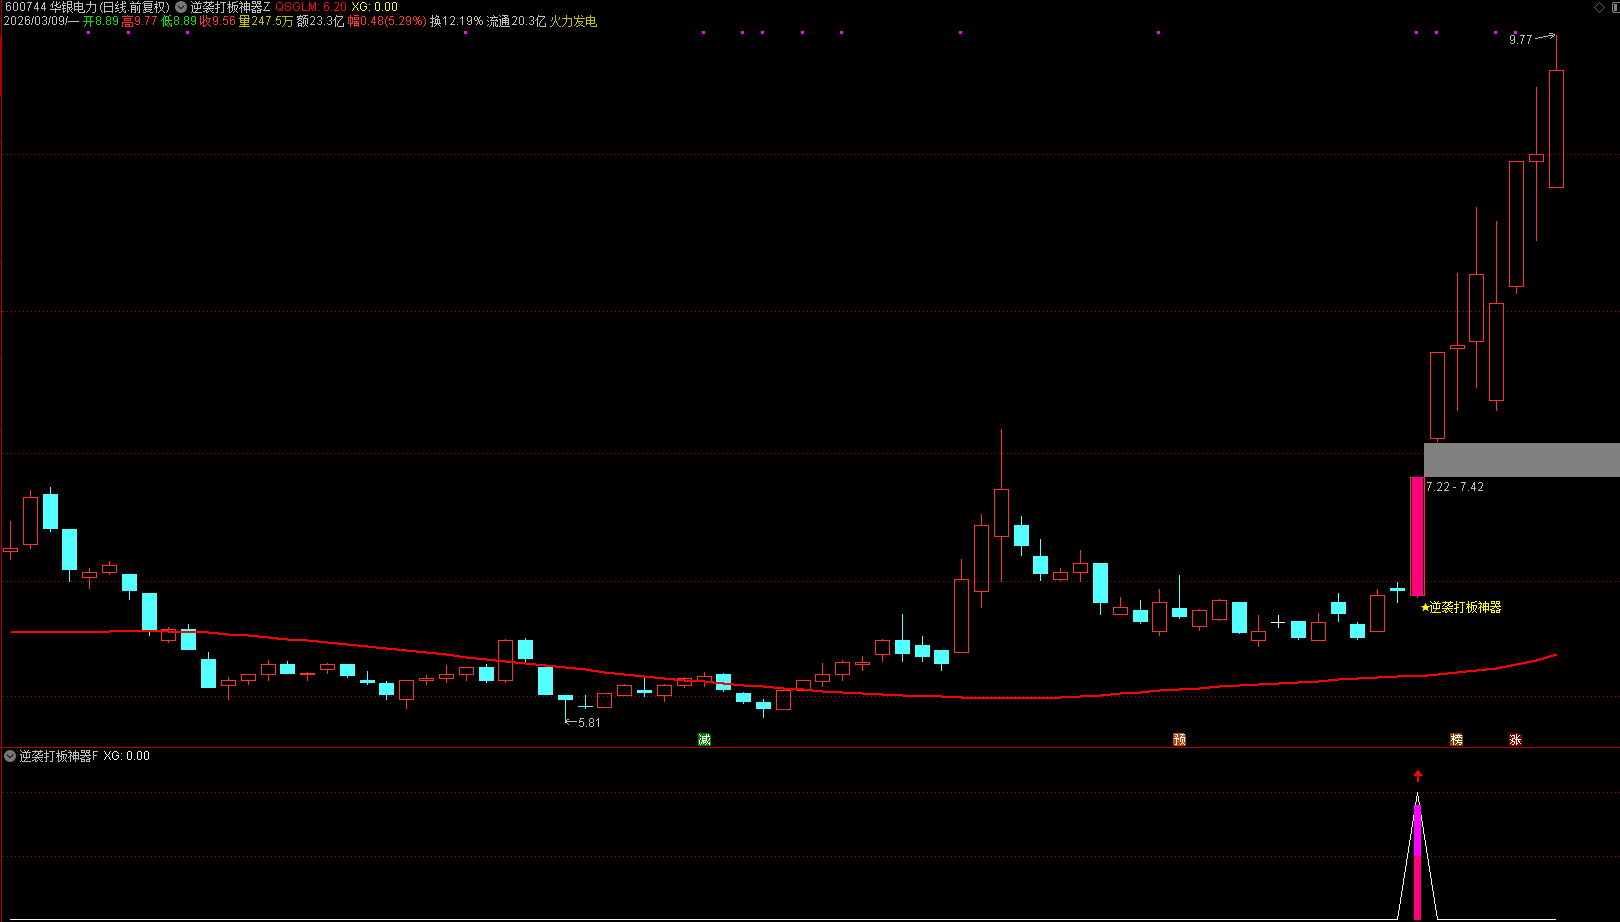Screen dimensions: 1620x922
Task: Click the turnover amount 额23.3亿
Action: coord(320,21)
